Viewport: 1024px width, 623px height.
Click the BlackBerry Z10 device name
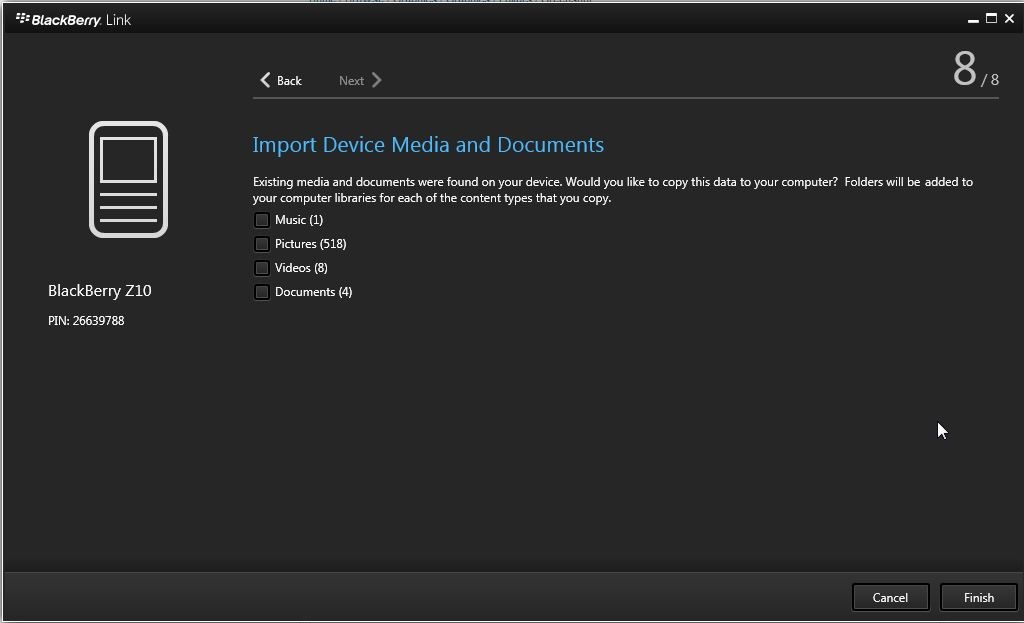click(100, 291)
